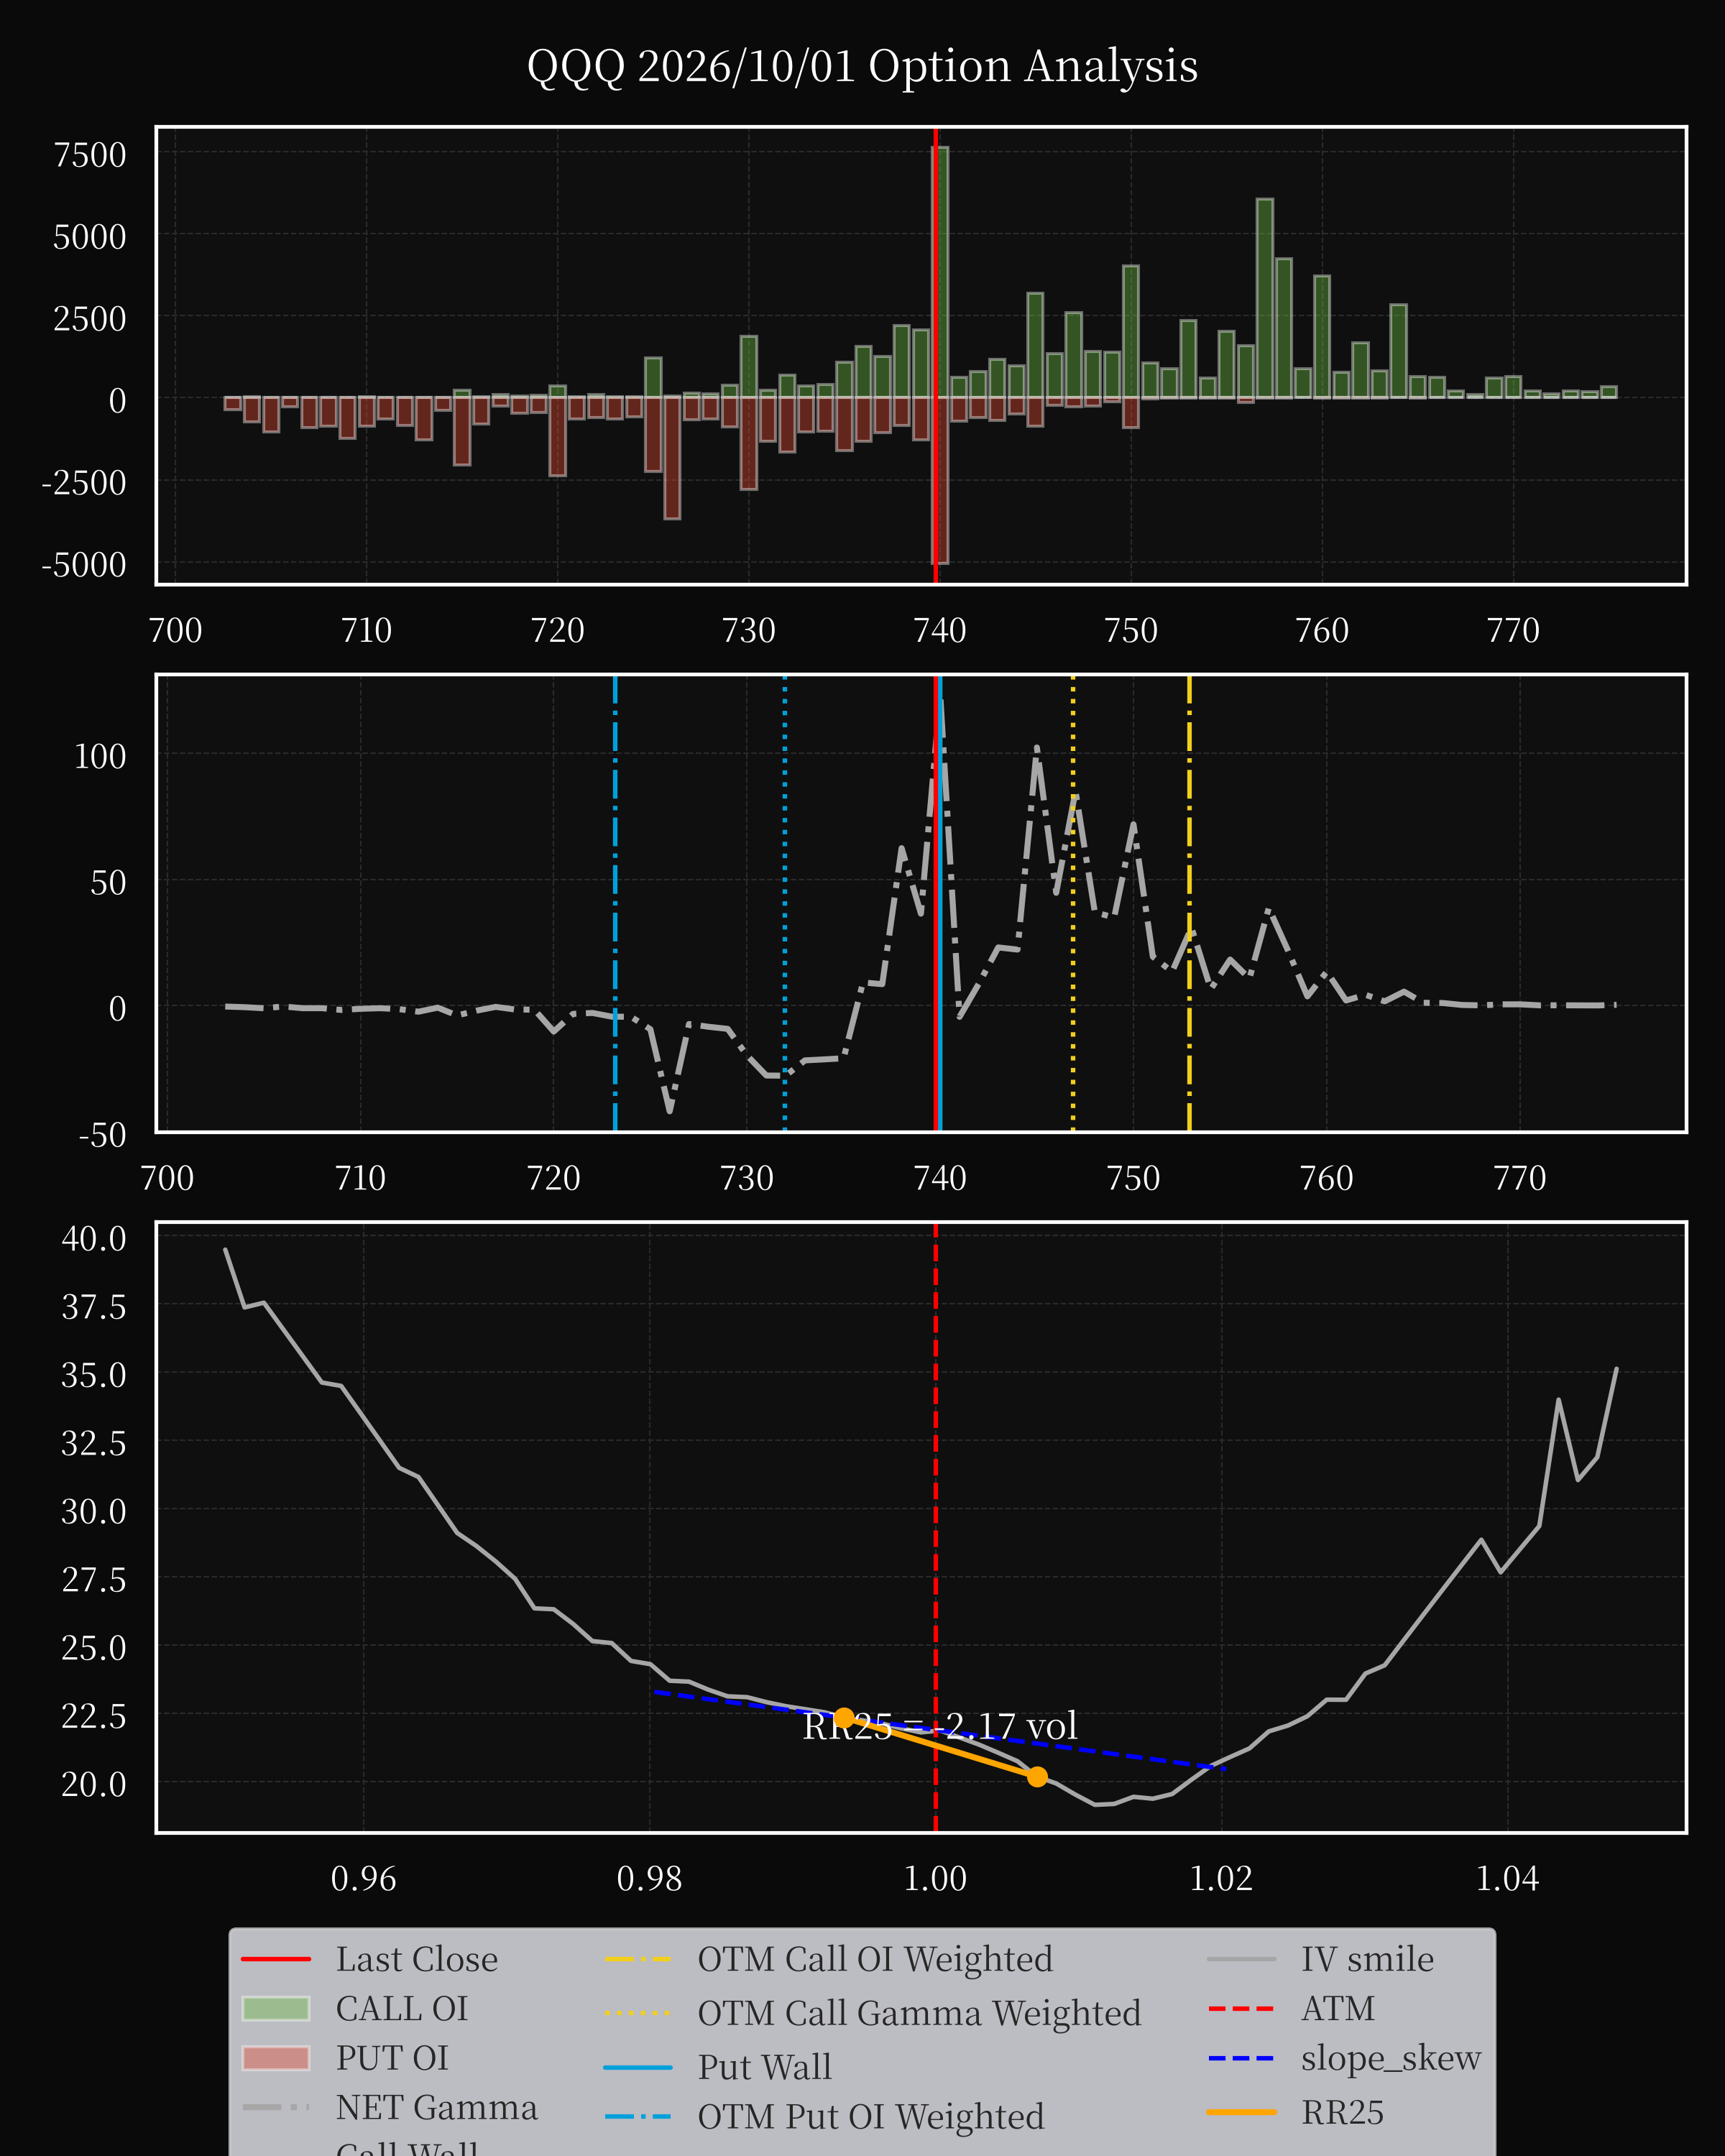
Task: Select the Put Wall legend label
Action: point(765,2067)
